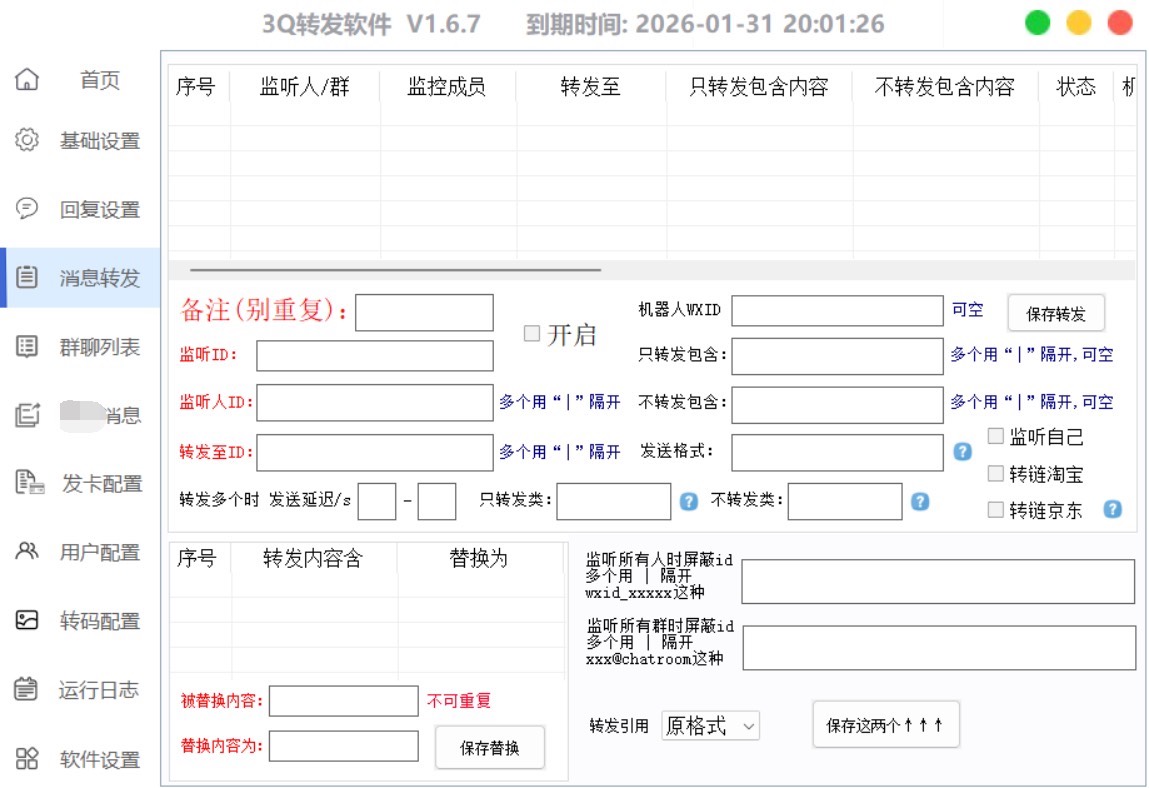Click the 保存这两个↑↑↑ button

(885, 725)
